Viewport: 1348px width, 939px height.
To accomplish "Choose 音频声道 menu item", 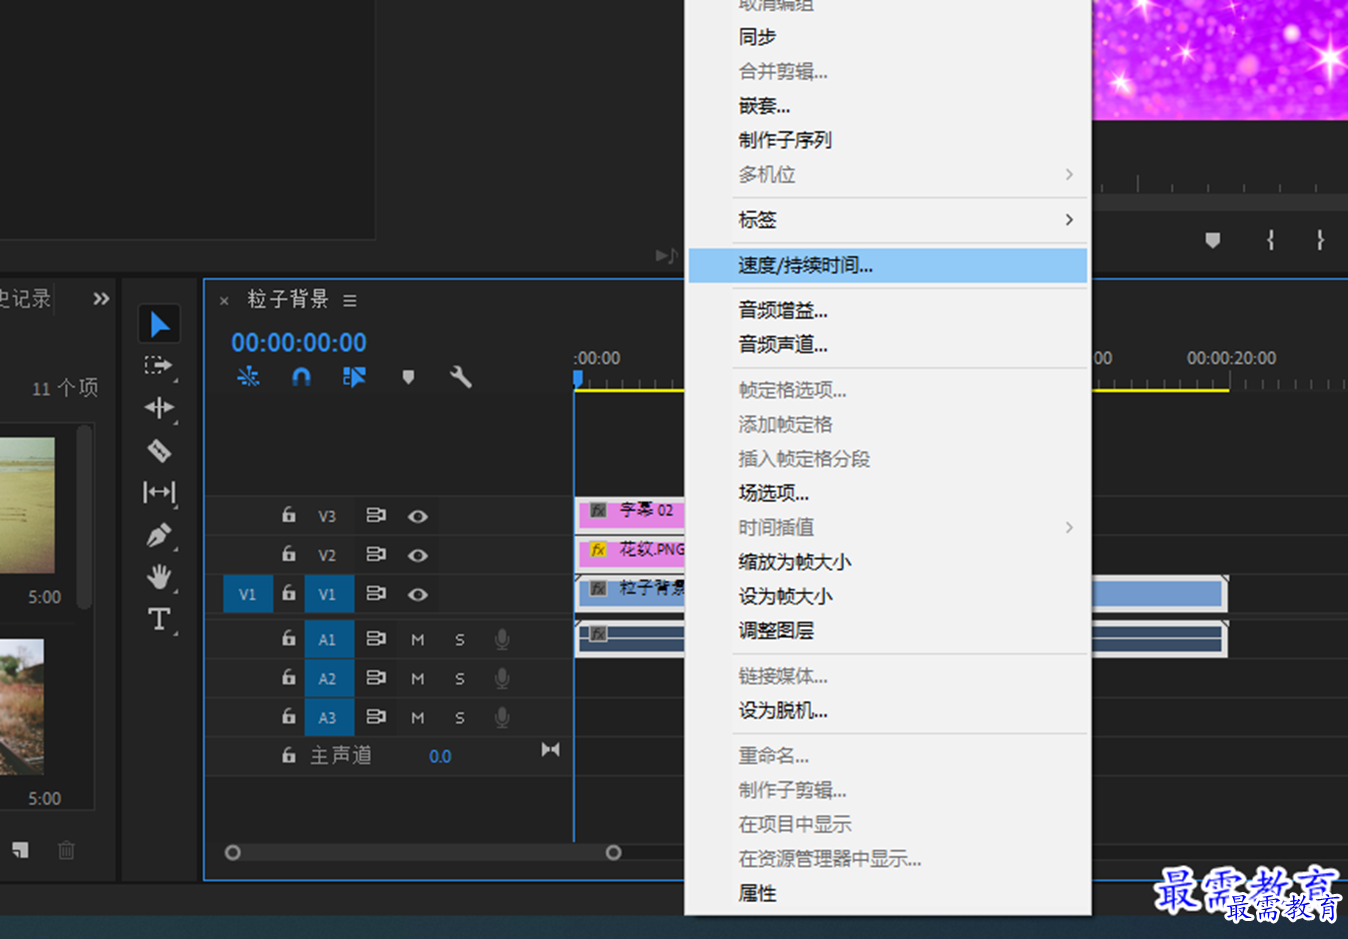I will [888, 344].
